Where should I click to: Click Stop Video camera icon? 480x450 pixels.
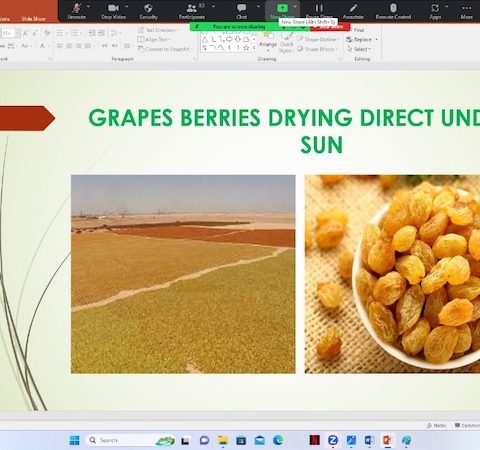[x=113, y=8]
